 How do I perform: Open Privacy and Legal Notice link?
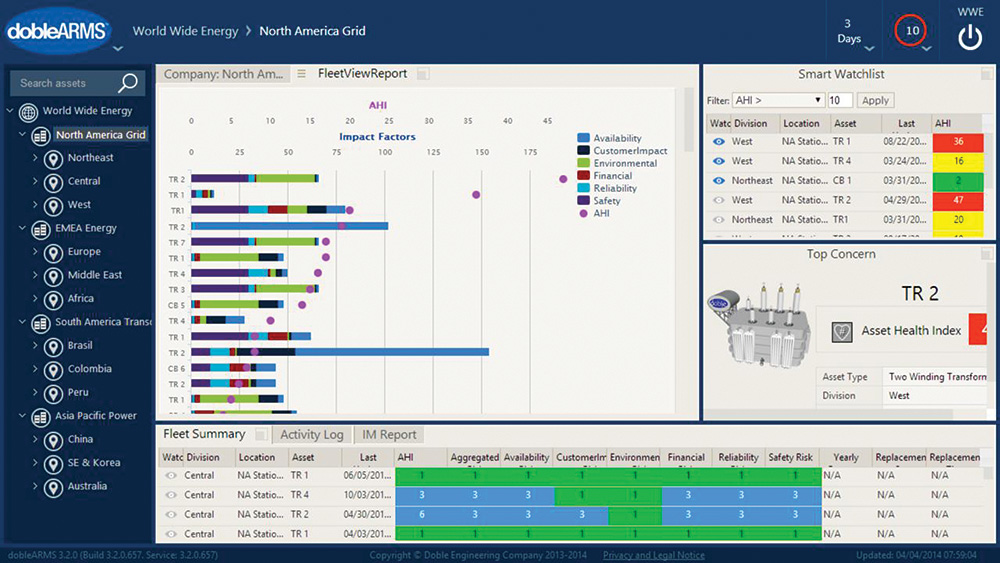(653, 555)
